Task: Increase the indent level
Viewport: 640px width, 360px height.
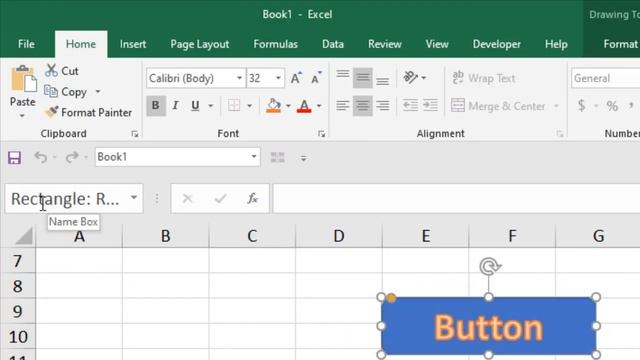Action: pyautogui.click(x=430, y=106)
